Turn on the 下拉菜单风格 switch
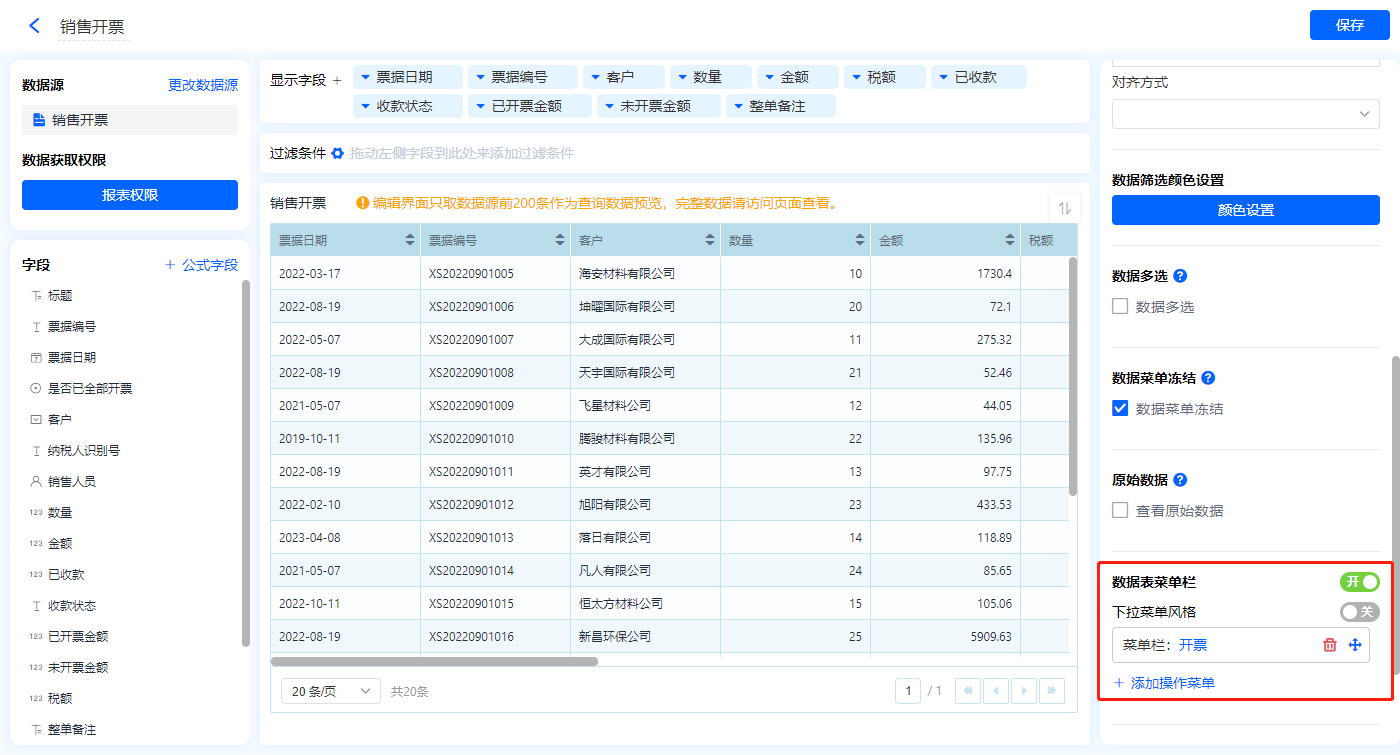 coord(1359,612)
